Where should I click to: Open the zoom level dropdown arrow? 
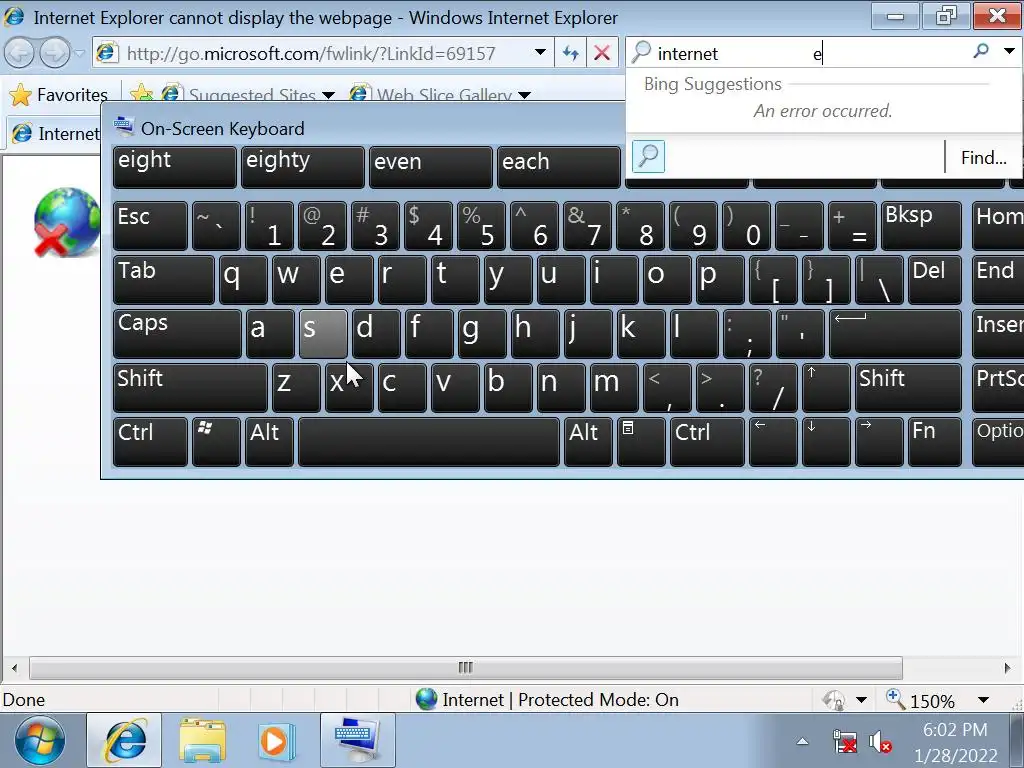click(984, 700)
